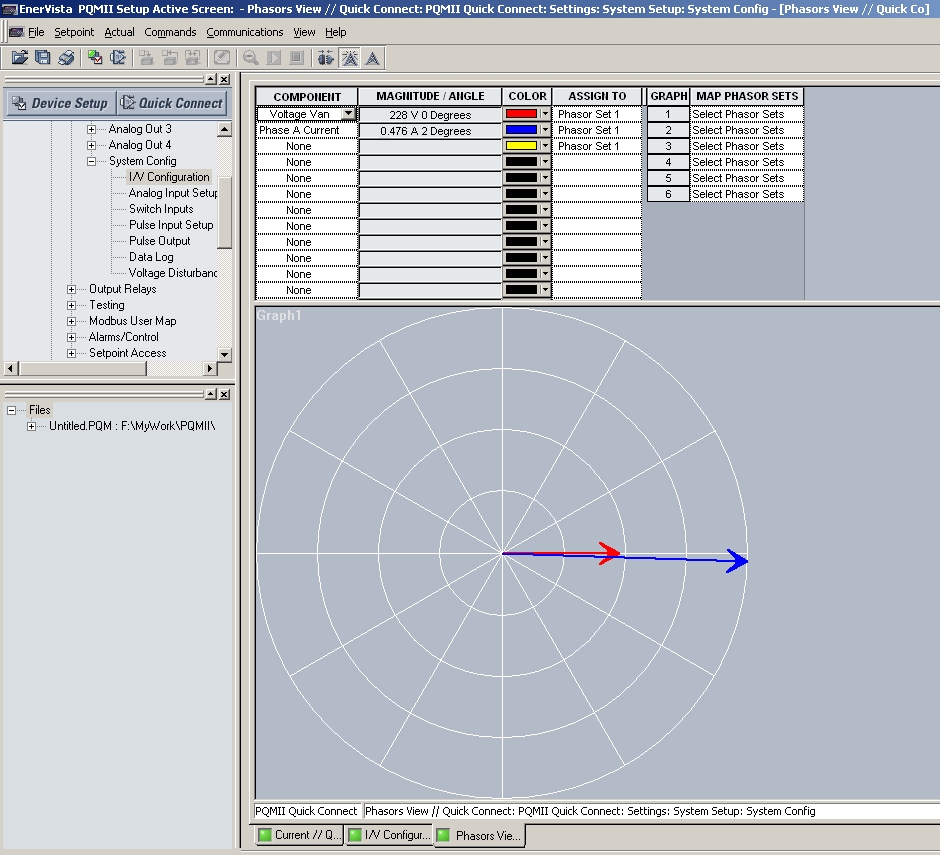Click tree horizontal scrollbar right arrow

[x=209, y=368]
